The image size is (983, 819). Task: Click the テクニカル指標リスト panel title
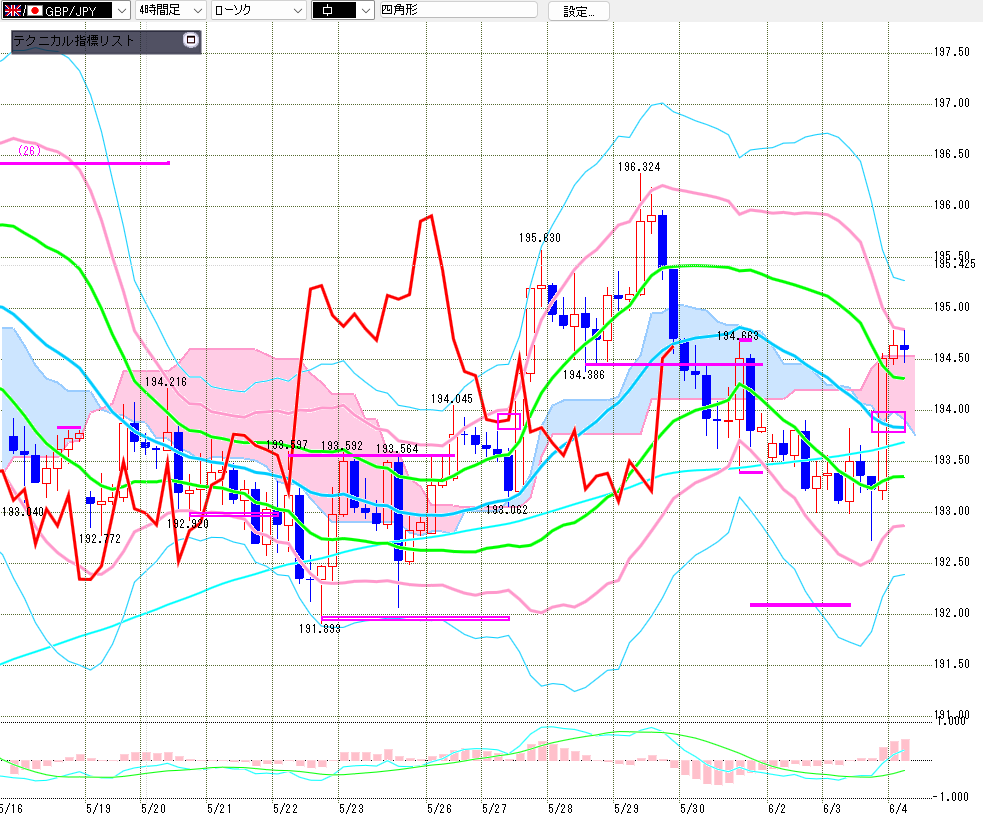(74, 41)
